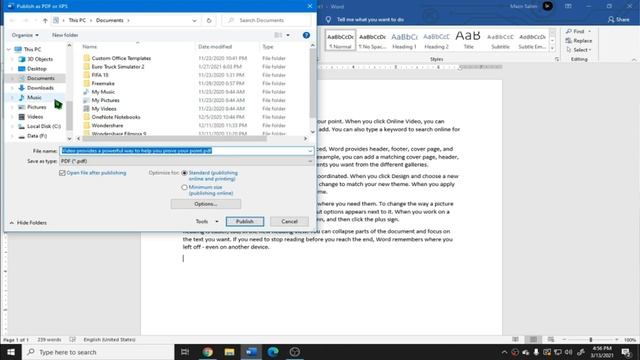Open the Tools dropdown menu
The image size is (640, 360).
point(207,222)
